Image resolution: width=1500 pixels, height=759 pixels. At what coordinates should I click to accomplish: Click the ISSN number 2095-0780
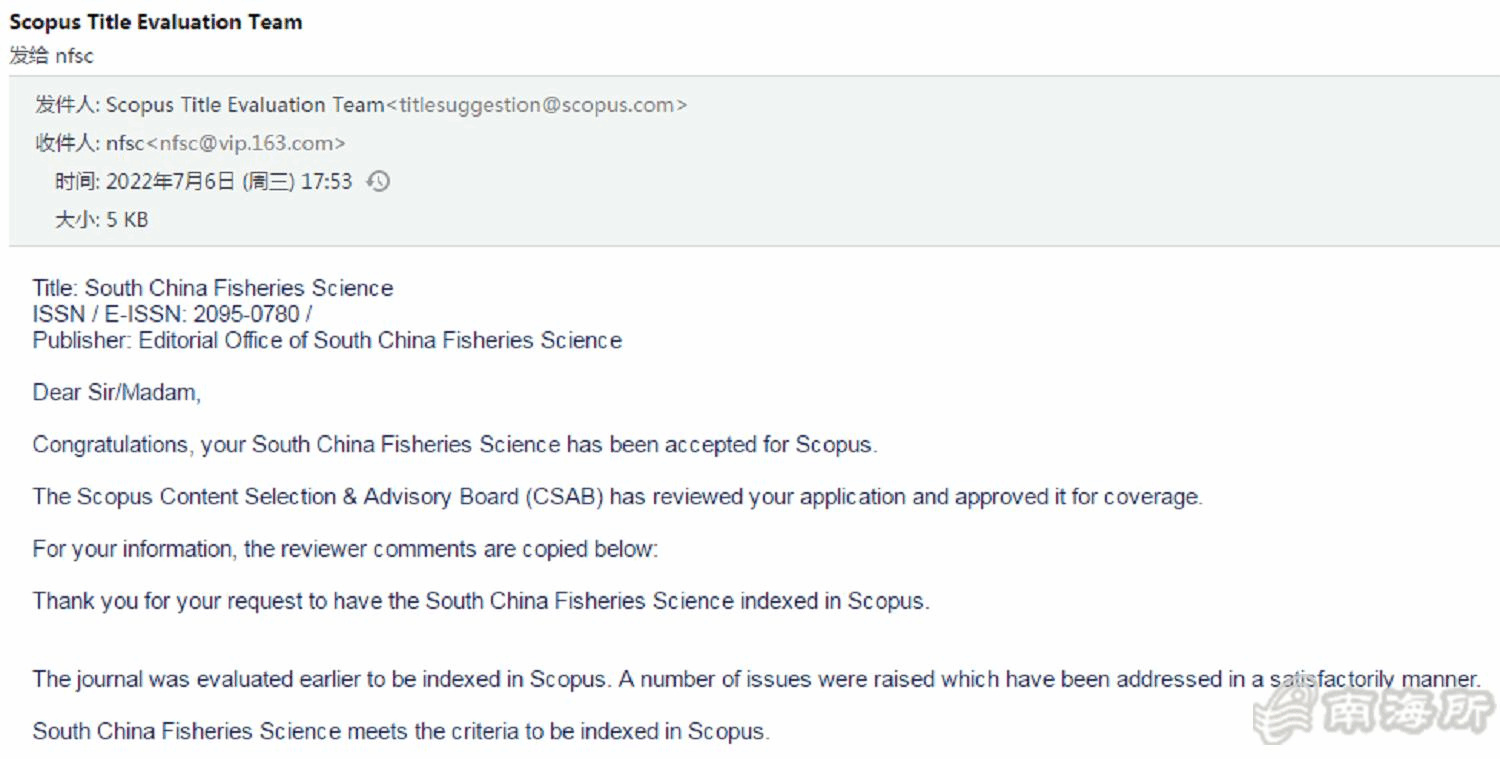[x=246, y=314]
